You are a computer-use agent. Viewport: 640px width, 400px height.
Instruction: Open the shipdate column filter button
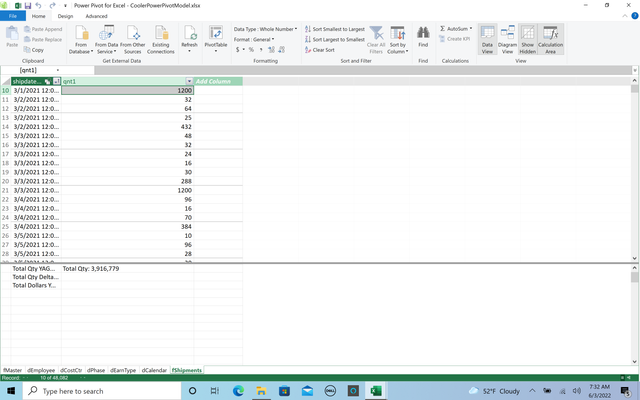coord(56,81)
